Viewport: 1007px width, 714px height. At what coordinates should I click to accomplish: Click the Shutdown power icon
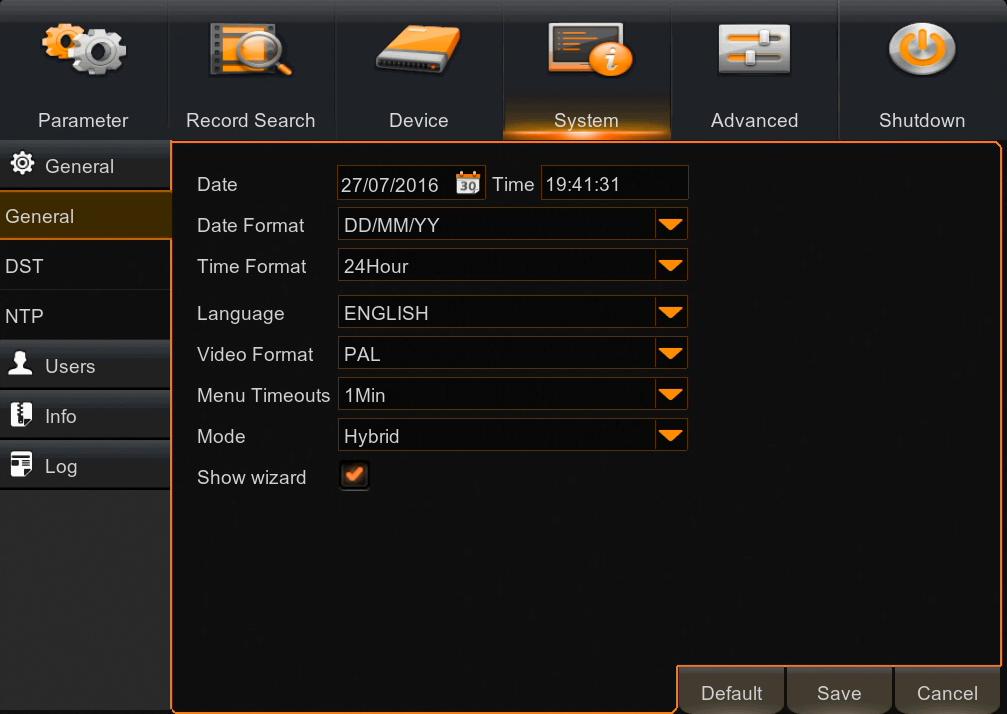click(x=922, y=49)
